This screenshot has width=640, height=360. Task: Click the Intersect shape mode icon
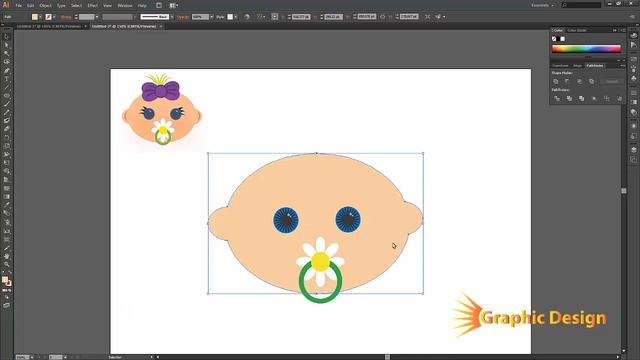[580, 81]
